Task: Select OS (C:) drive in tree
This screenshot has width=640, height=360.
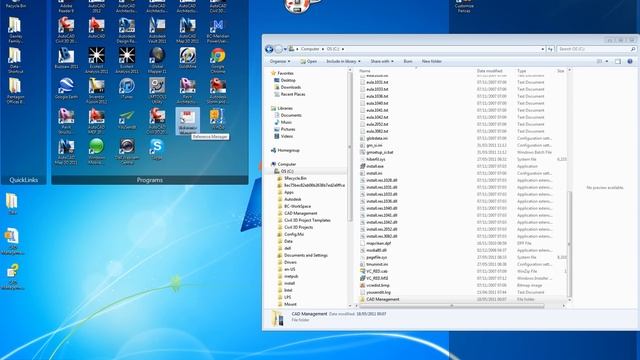Action: click(x=284, y=171)
